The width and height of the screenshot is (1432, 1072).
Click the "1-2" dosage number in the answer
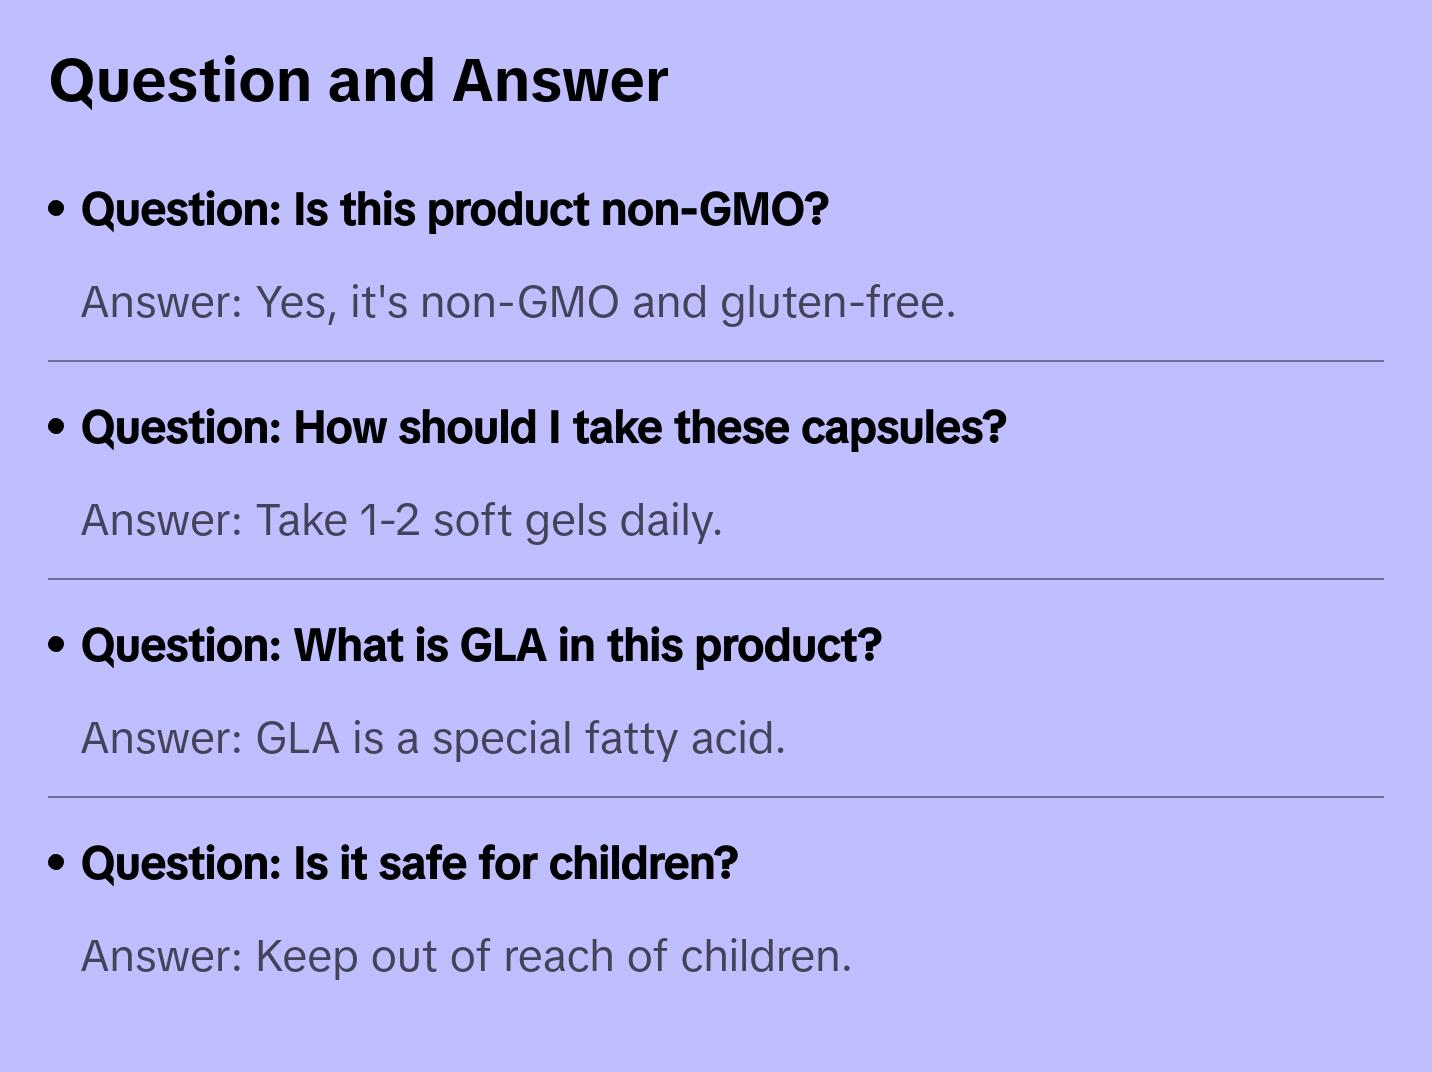tap(389, 520)
